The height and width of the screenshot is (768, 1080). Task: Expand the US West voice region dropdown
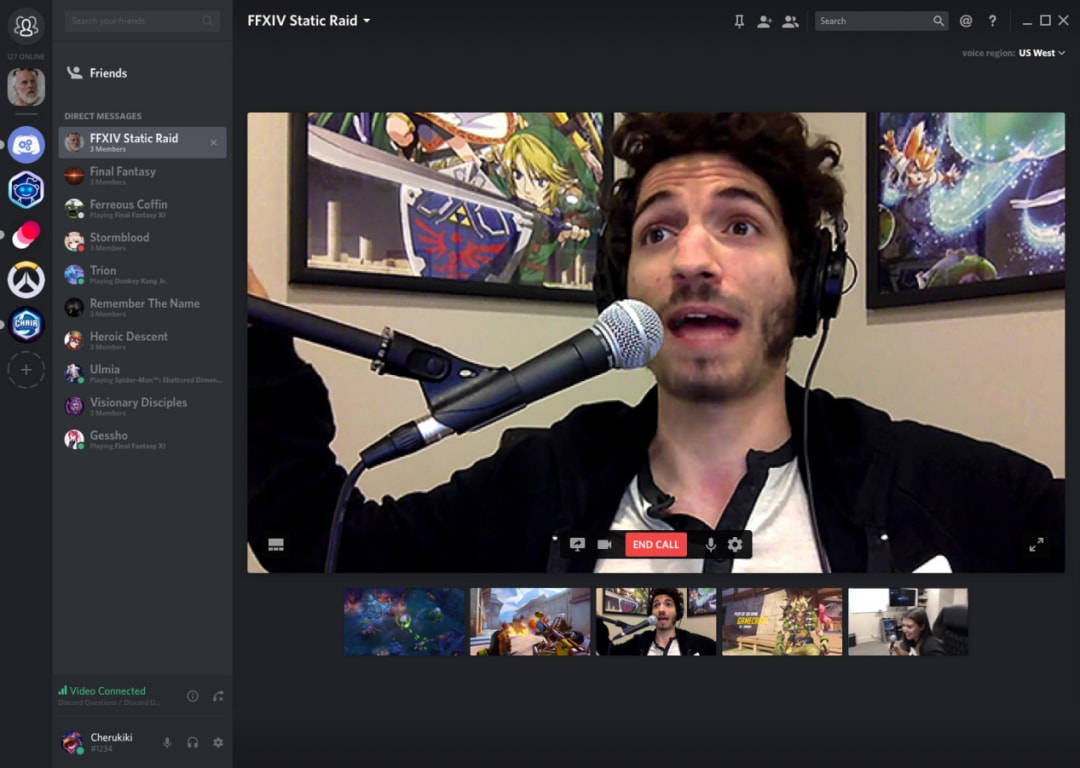[1041, 53]
